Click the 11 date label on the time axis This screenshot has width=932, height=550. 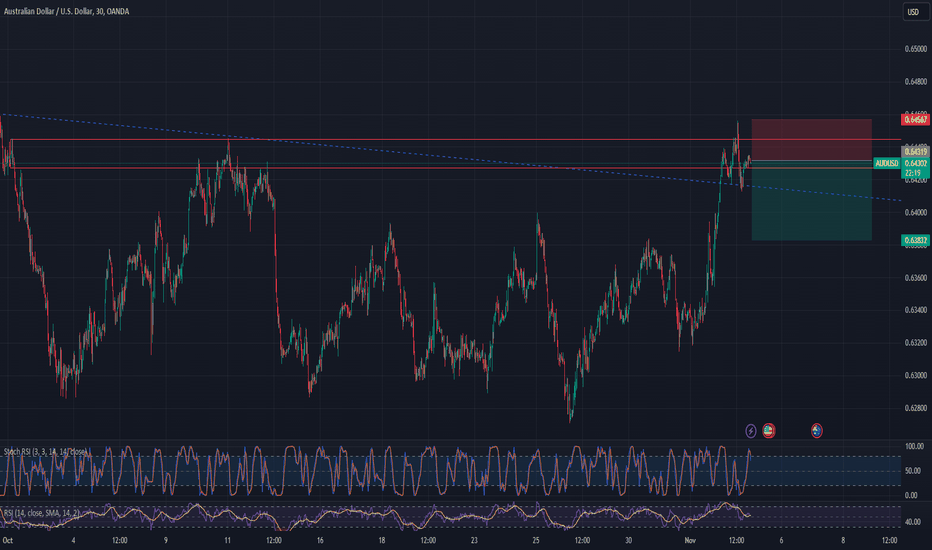tap(228, 540)
